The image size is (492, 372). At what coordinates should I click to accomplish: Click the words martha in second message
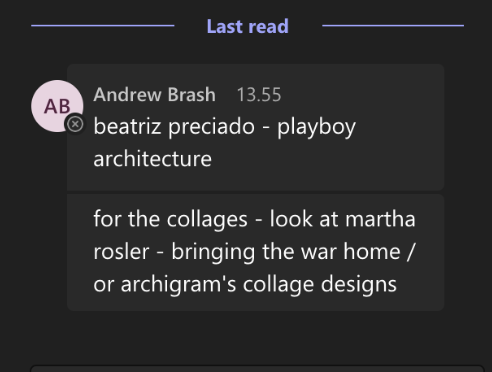point(380,219)
